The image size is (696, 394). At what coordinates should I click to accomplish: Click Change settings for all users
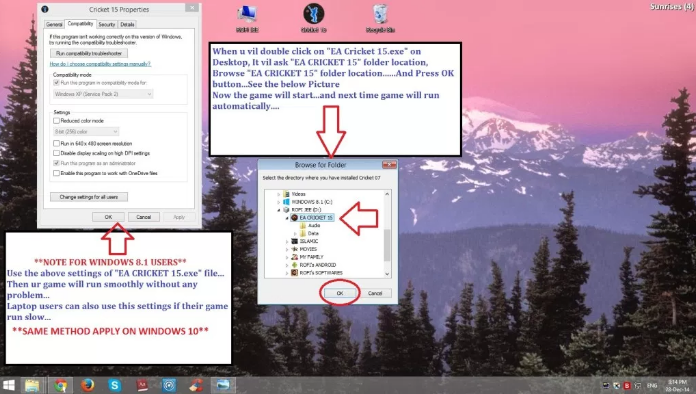coord(89,197)
